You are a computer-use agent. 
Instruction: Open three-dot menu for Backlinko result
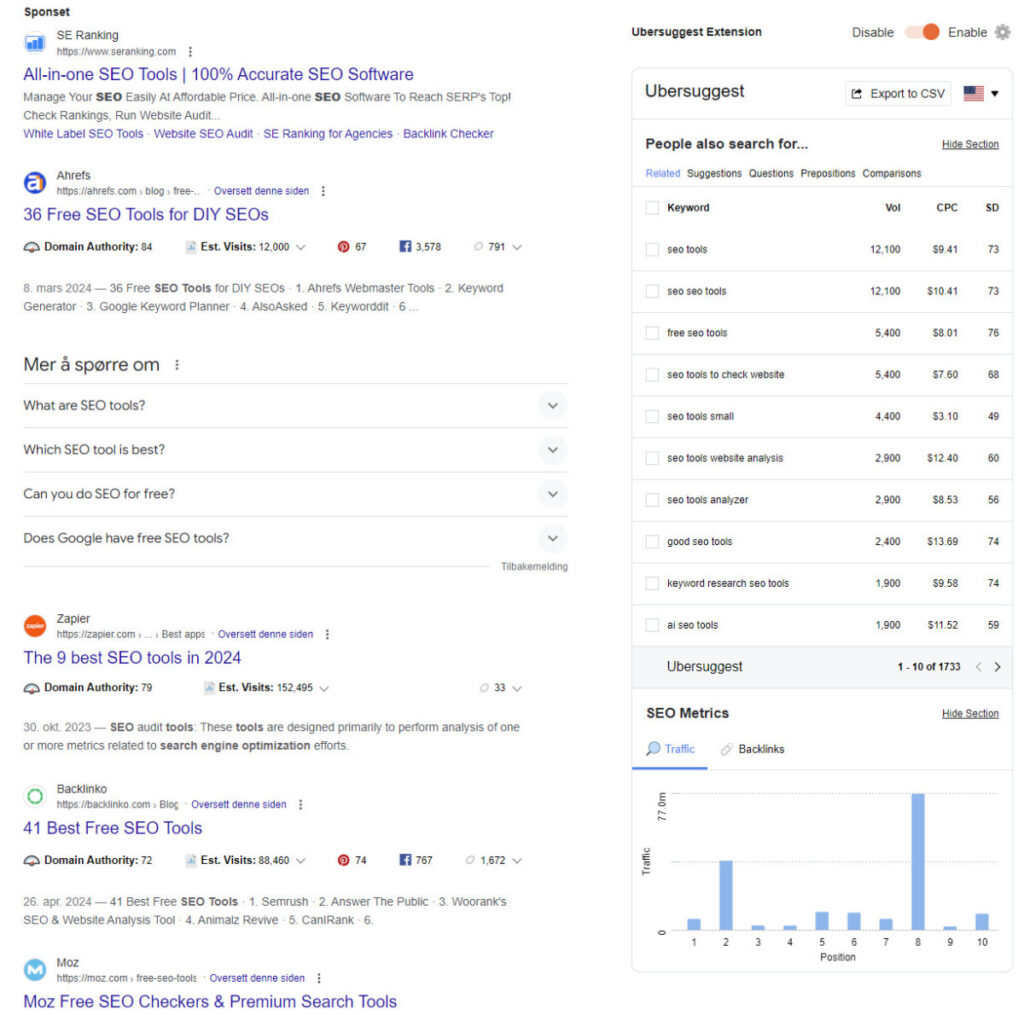pyautogui.click(x=300, y=805)
